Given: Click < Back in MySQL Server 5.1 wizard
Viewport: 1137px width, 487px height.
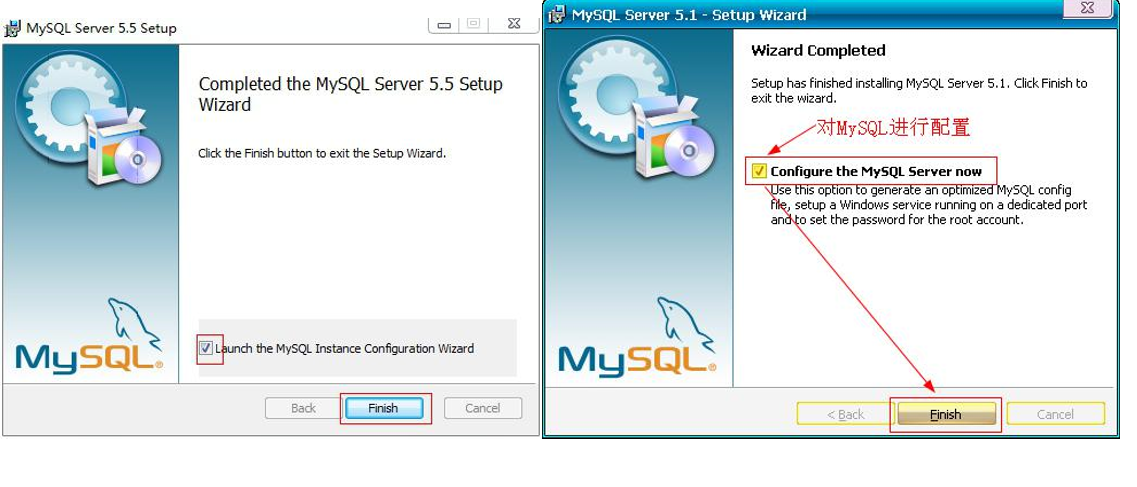Looking at the screenshot, I should pos(845,415).
